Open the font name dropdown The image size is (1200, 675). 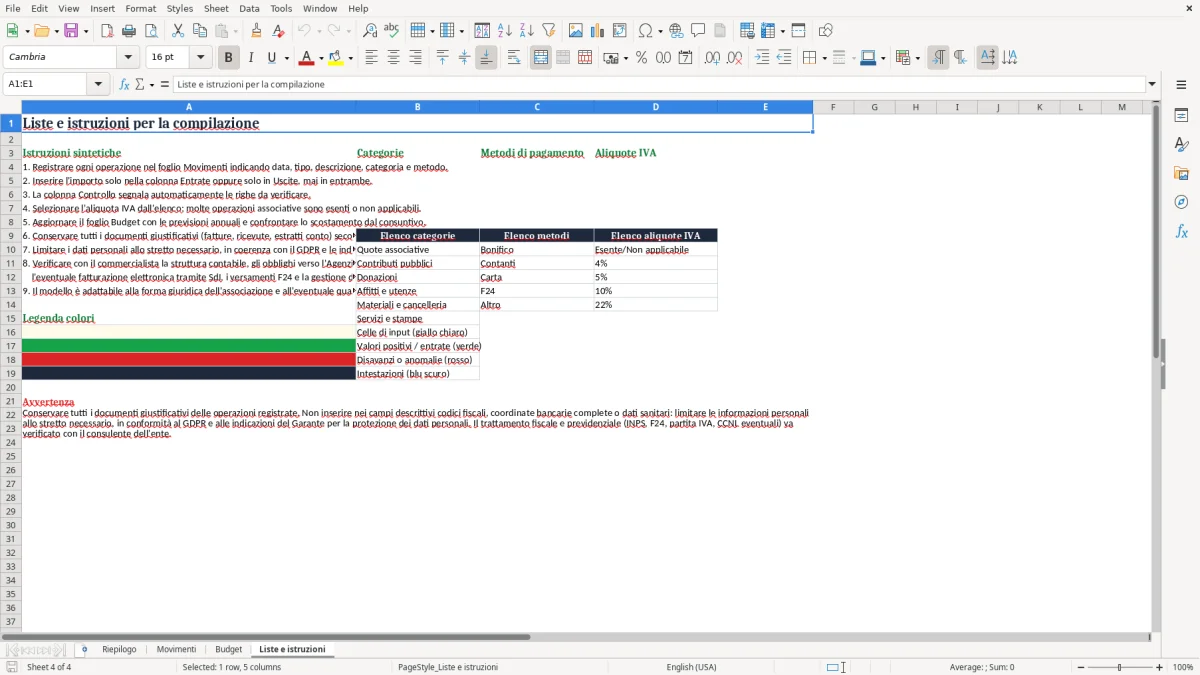pos(128,58)
